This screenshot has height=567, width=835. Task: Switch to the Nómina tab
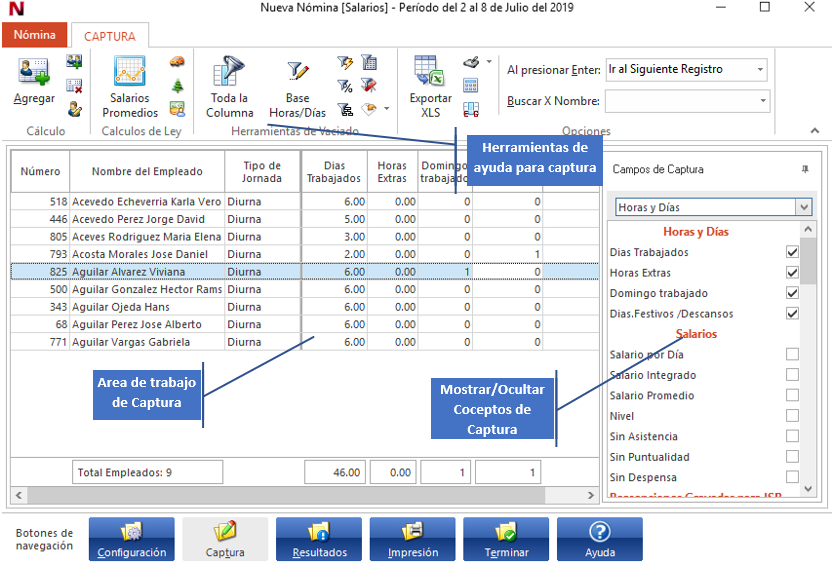34,35
